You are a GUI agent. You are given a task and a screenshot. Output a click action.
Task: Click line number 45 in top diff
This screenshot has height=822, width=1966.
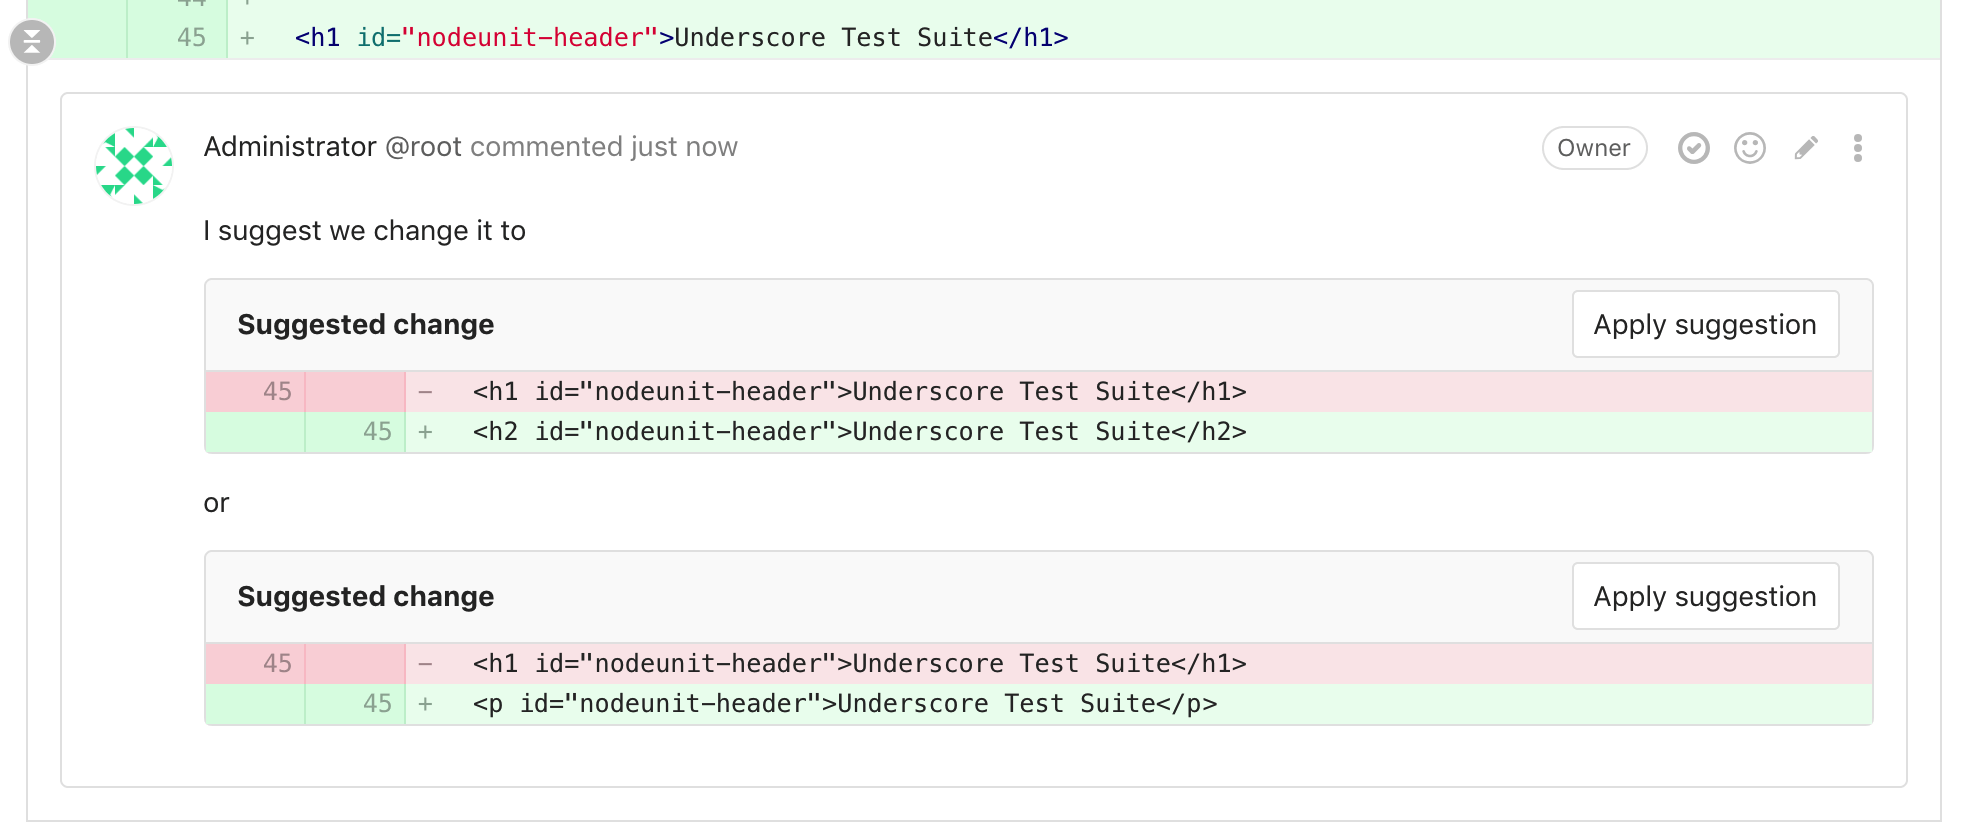click(191, 38)
